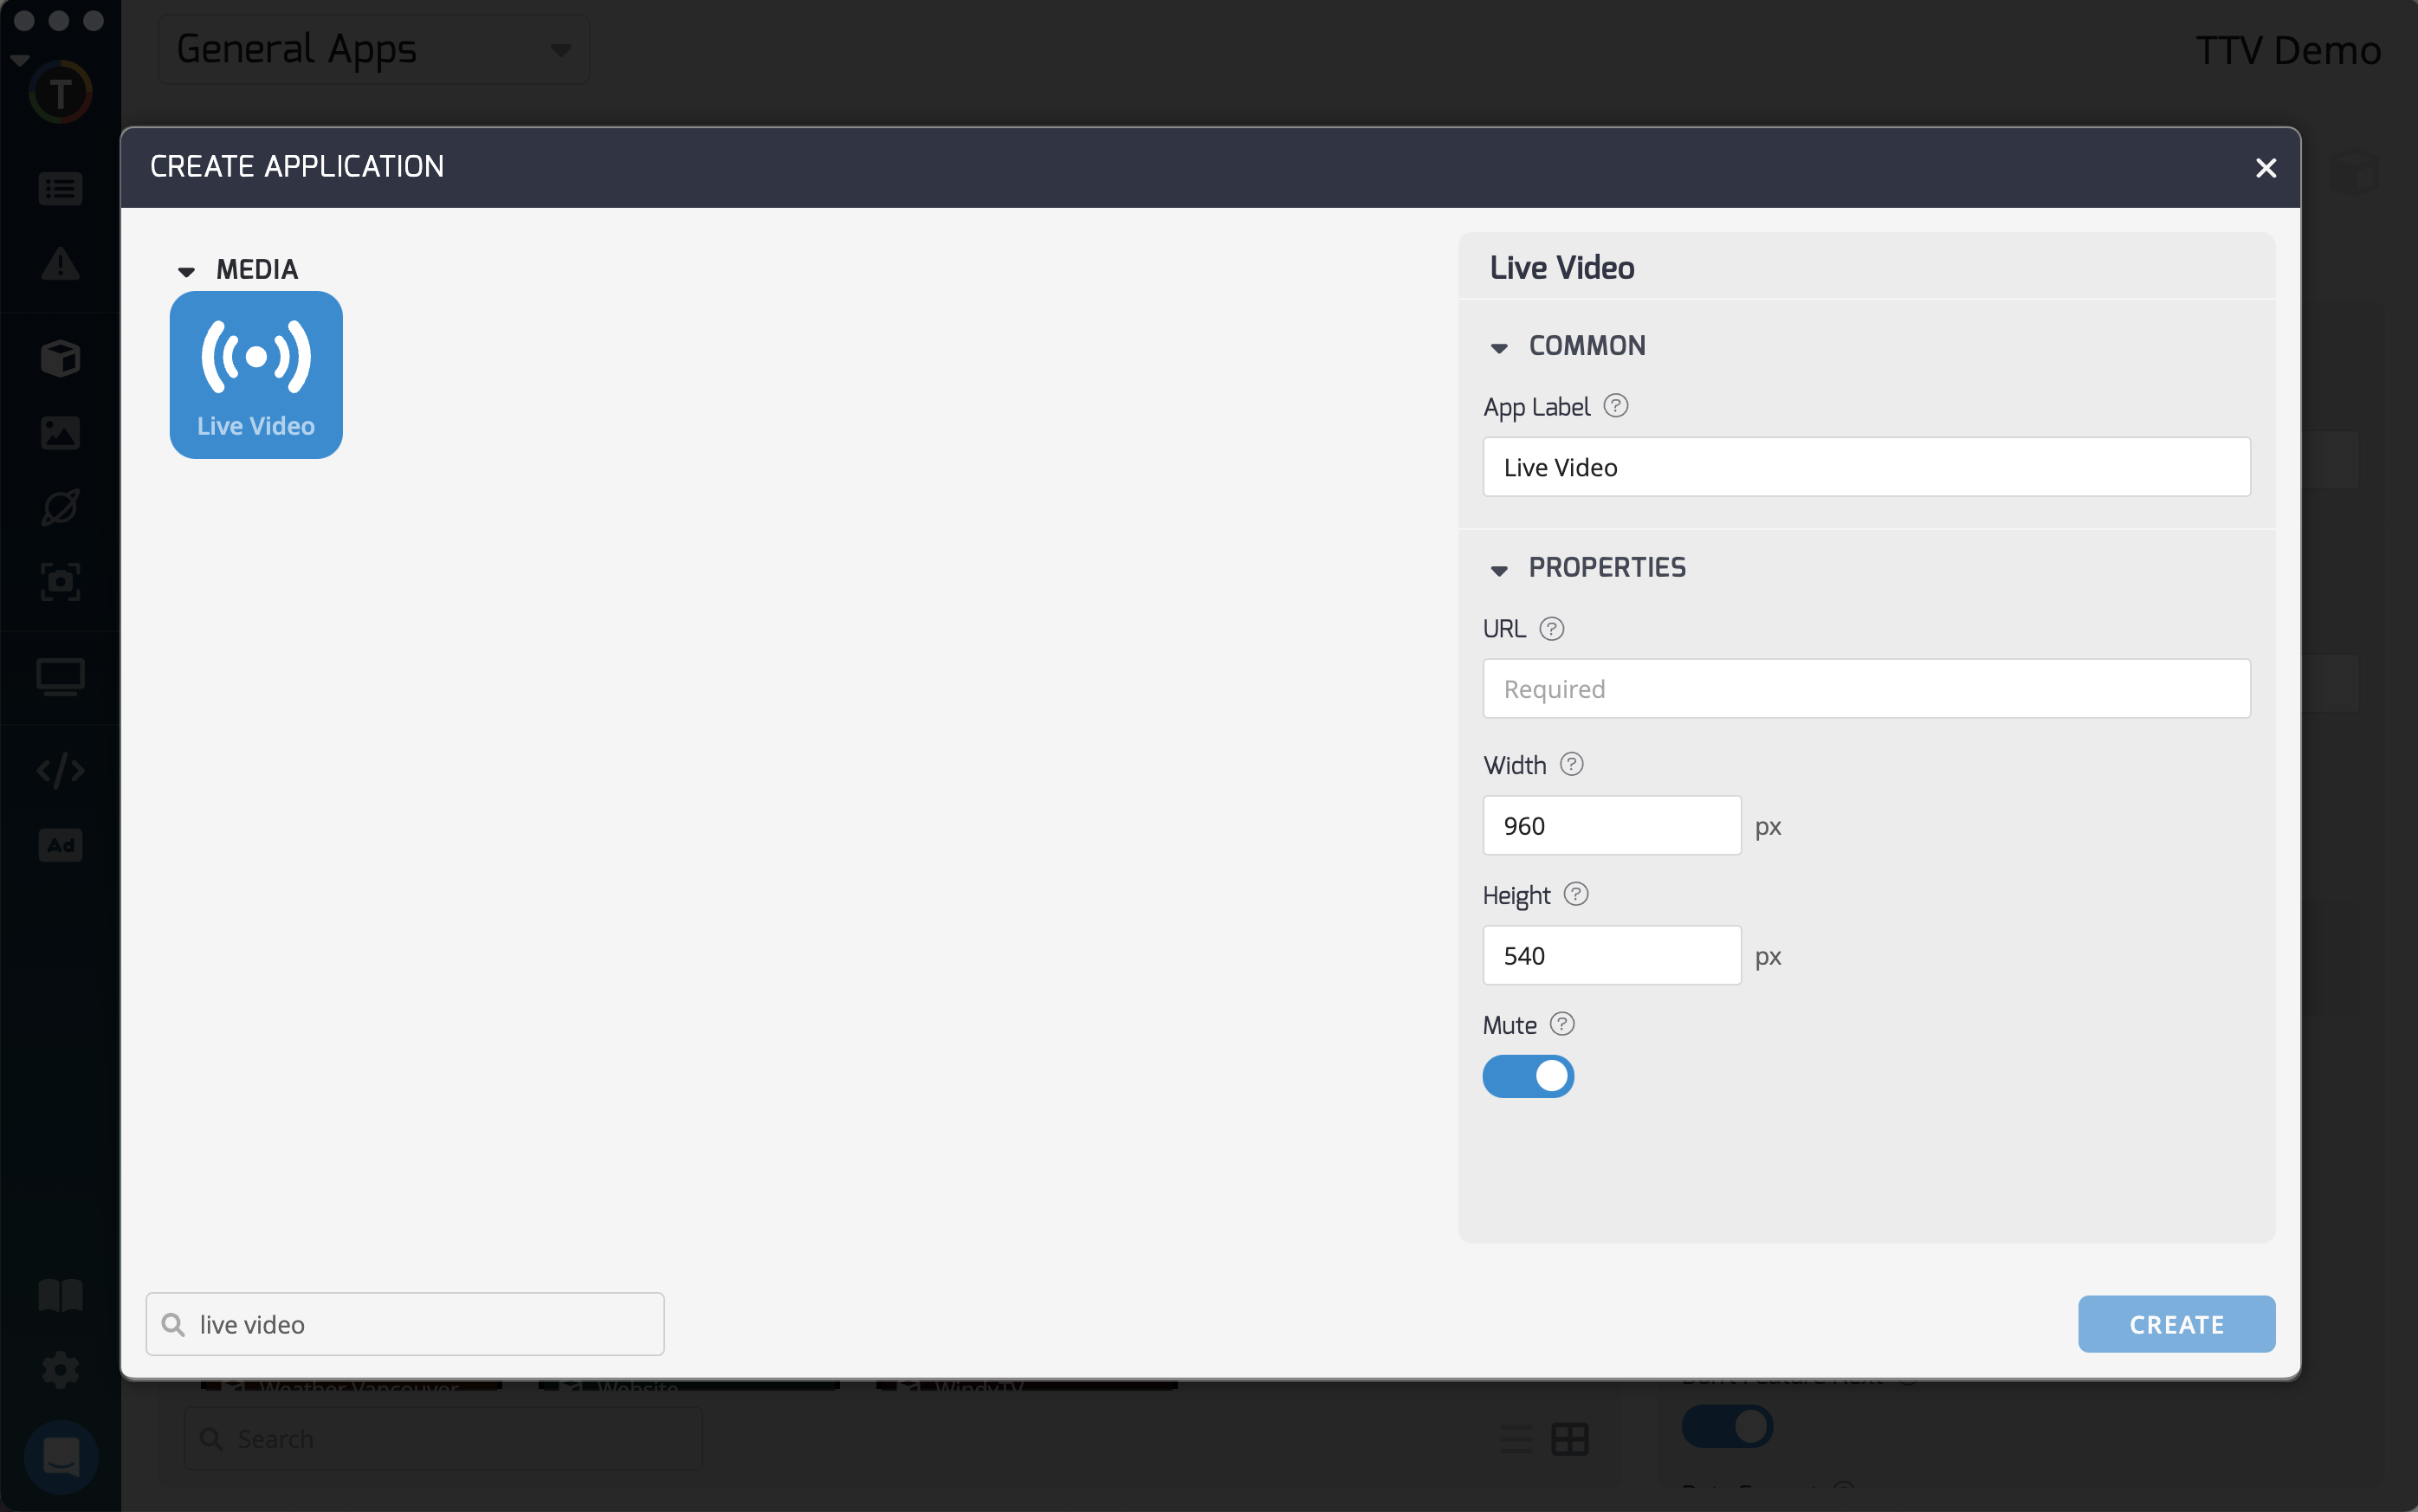This screenshot has width=2418, height=1512.
Task: Click the Mute help question icon
Action: [x=1561, y=1024]
